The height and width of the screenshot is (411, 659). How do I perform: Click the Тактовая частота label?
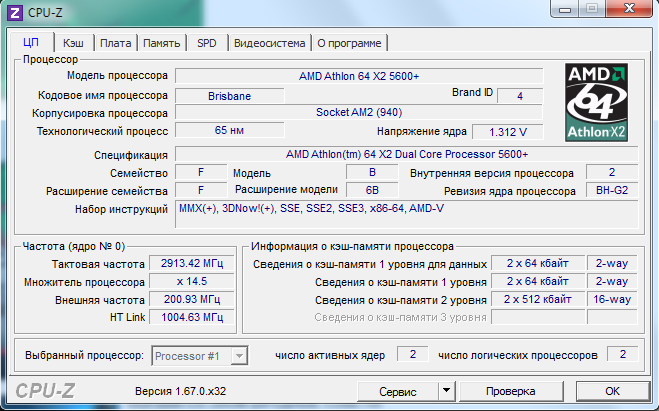click(x=98, y=264)
